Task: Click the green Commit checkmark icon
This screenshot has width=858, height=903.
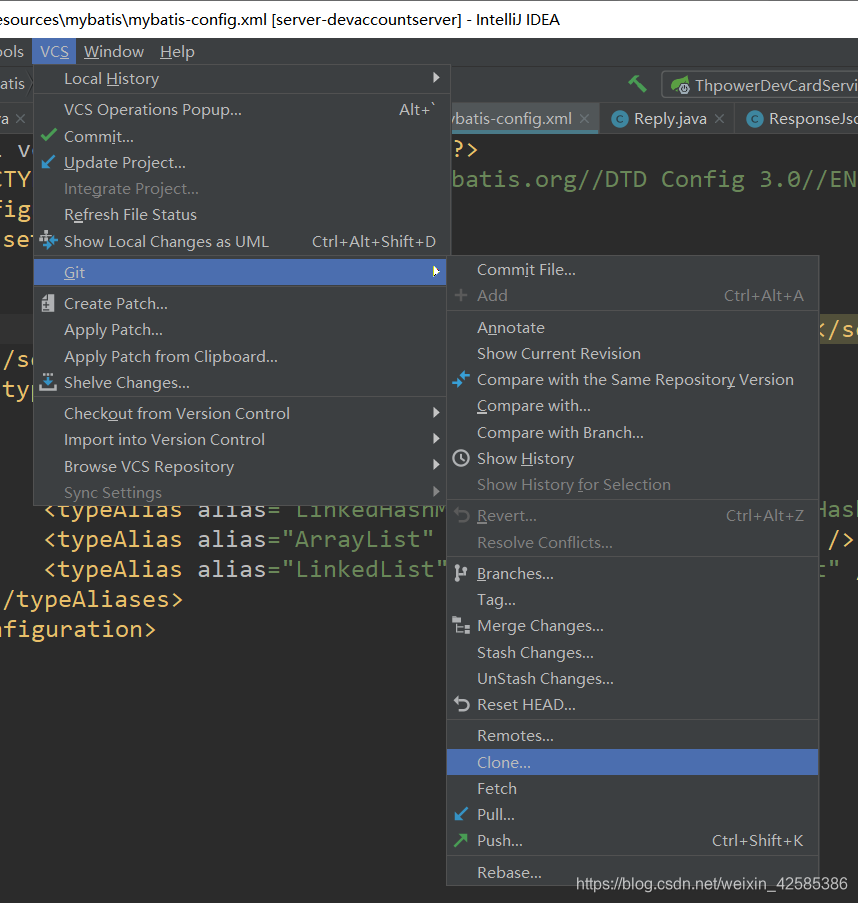Action: (49, 135)
